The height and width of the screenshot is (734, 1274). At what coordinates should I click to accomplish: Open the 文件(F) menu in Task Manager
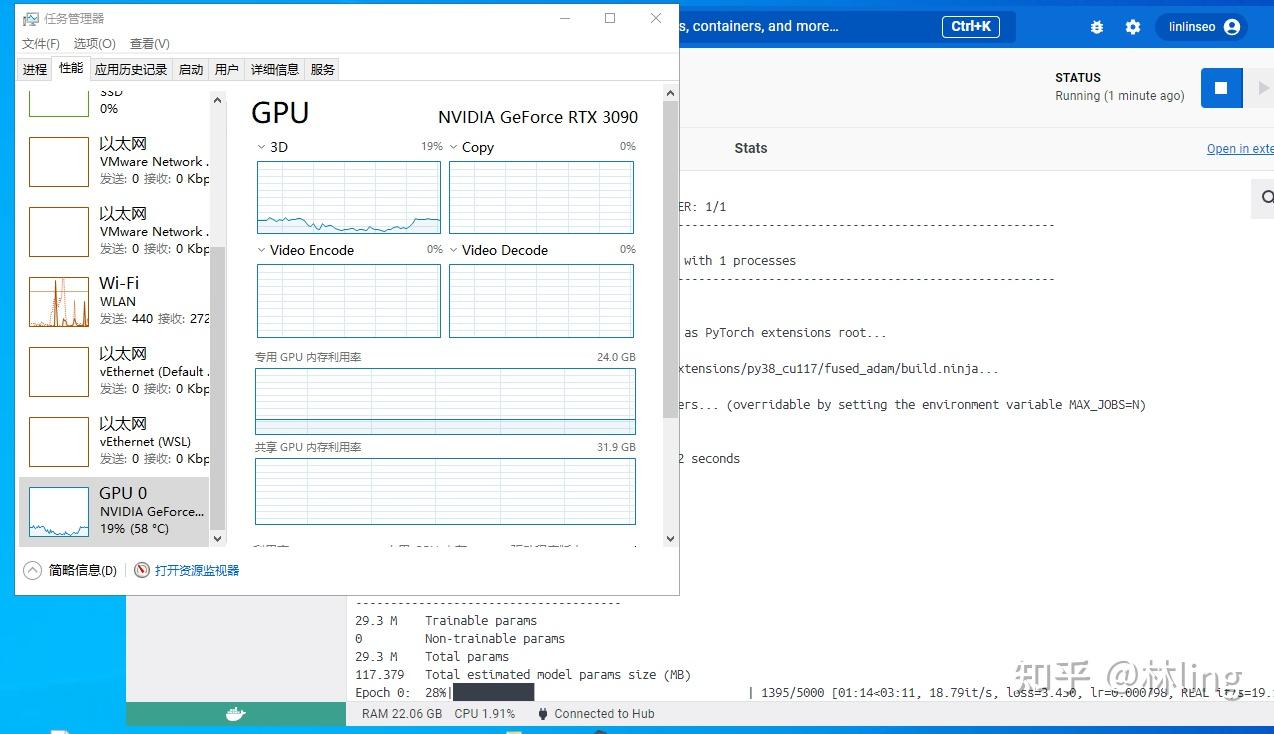(41, 44)
